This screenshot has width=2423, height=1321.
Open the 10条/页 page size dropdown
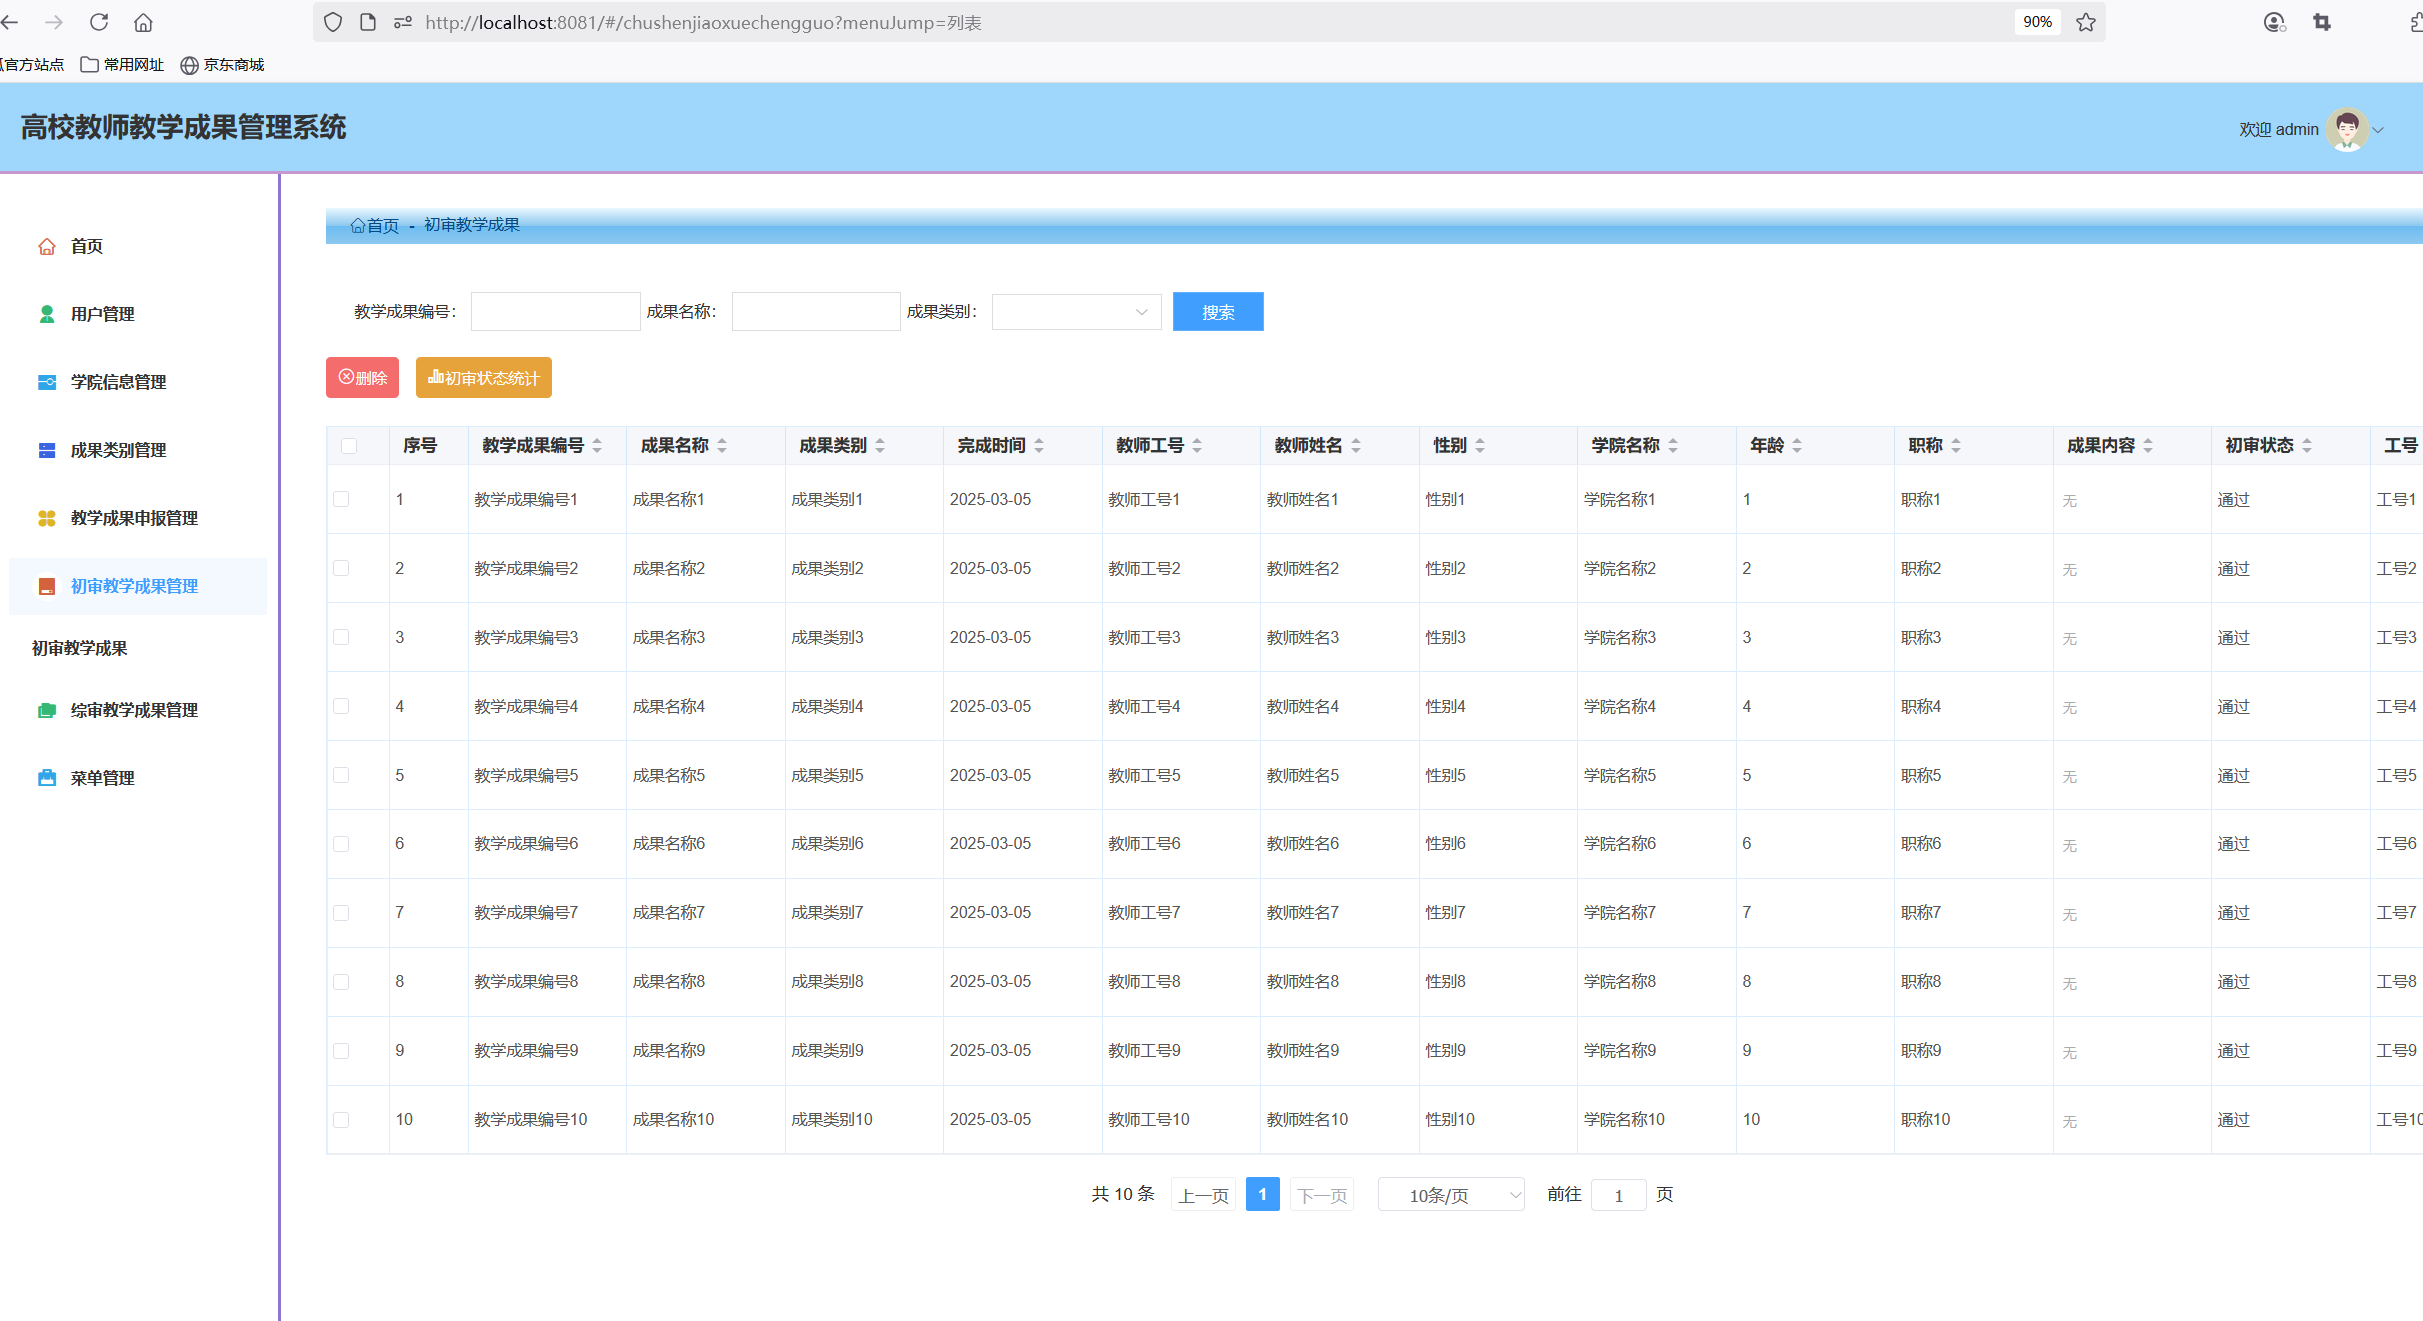[1450, 1195]
